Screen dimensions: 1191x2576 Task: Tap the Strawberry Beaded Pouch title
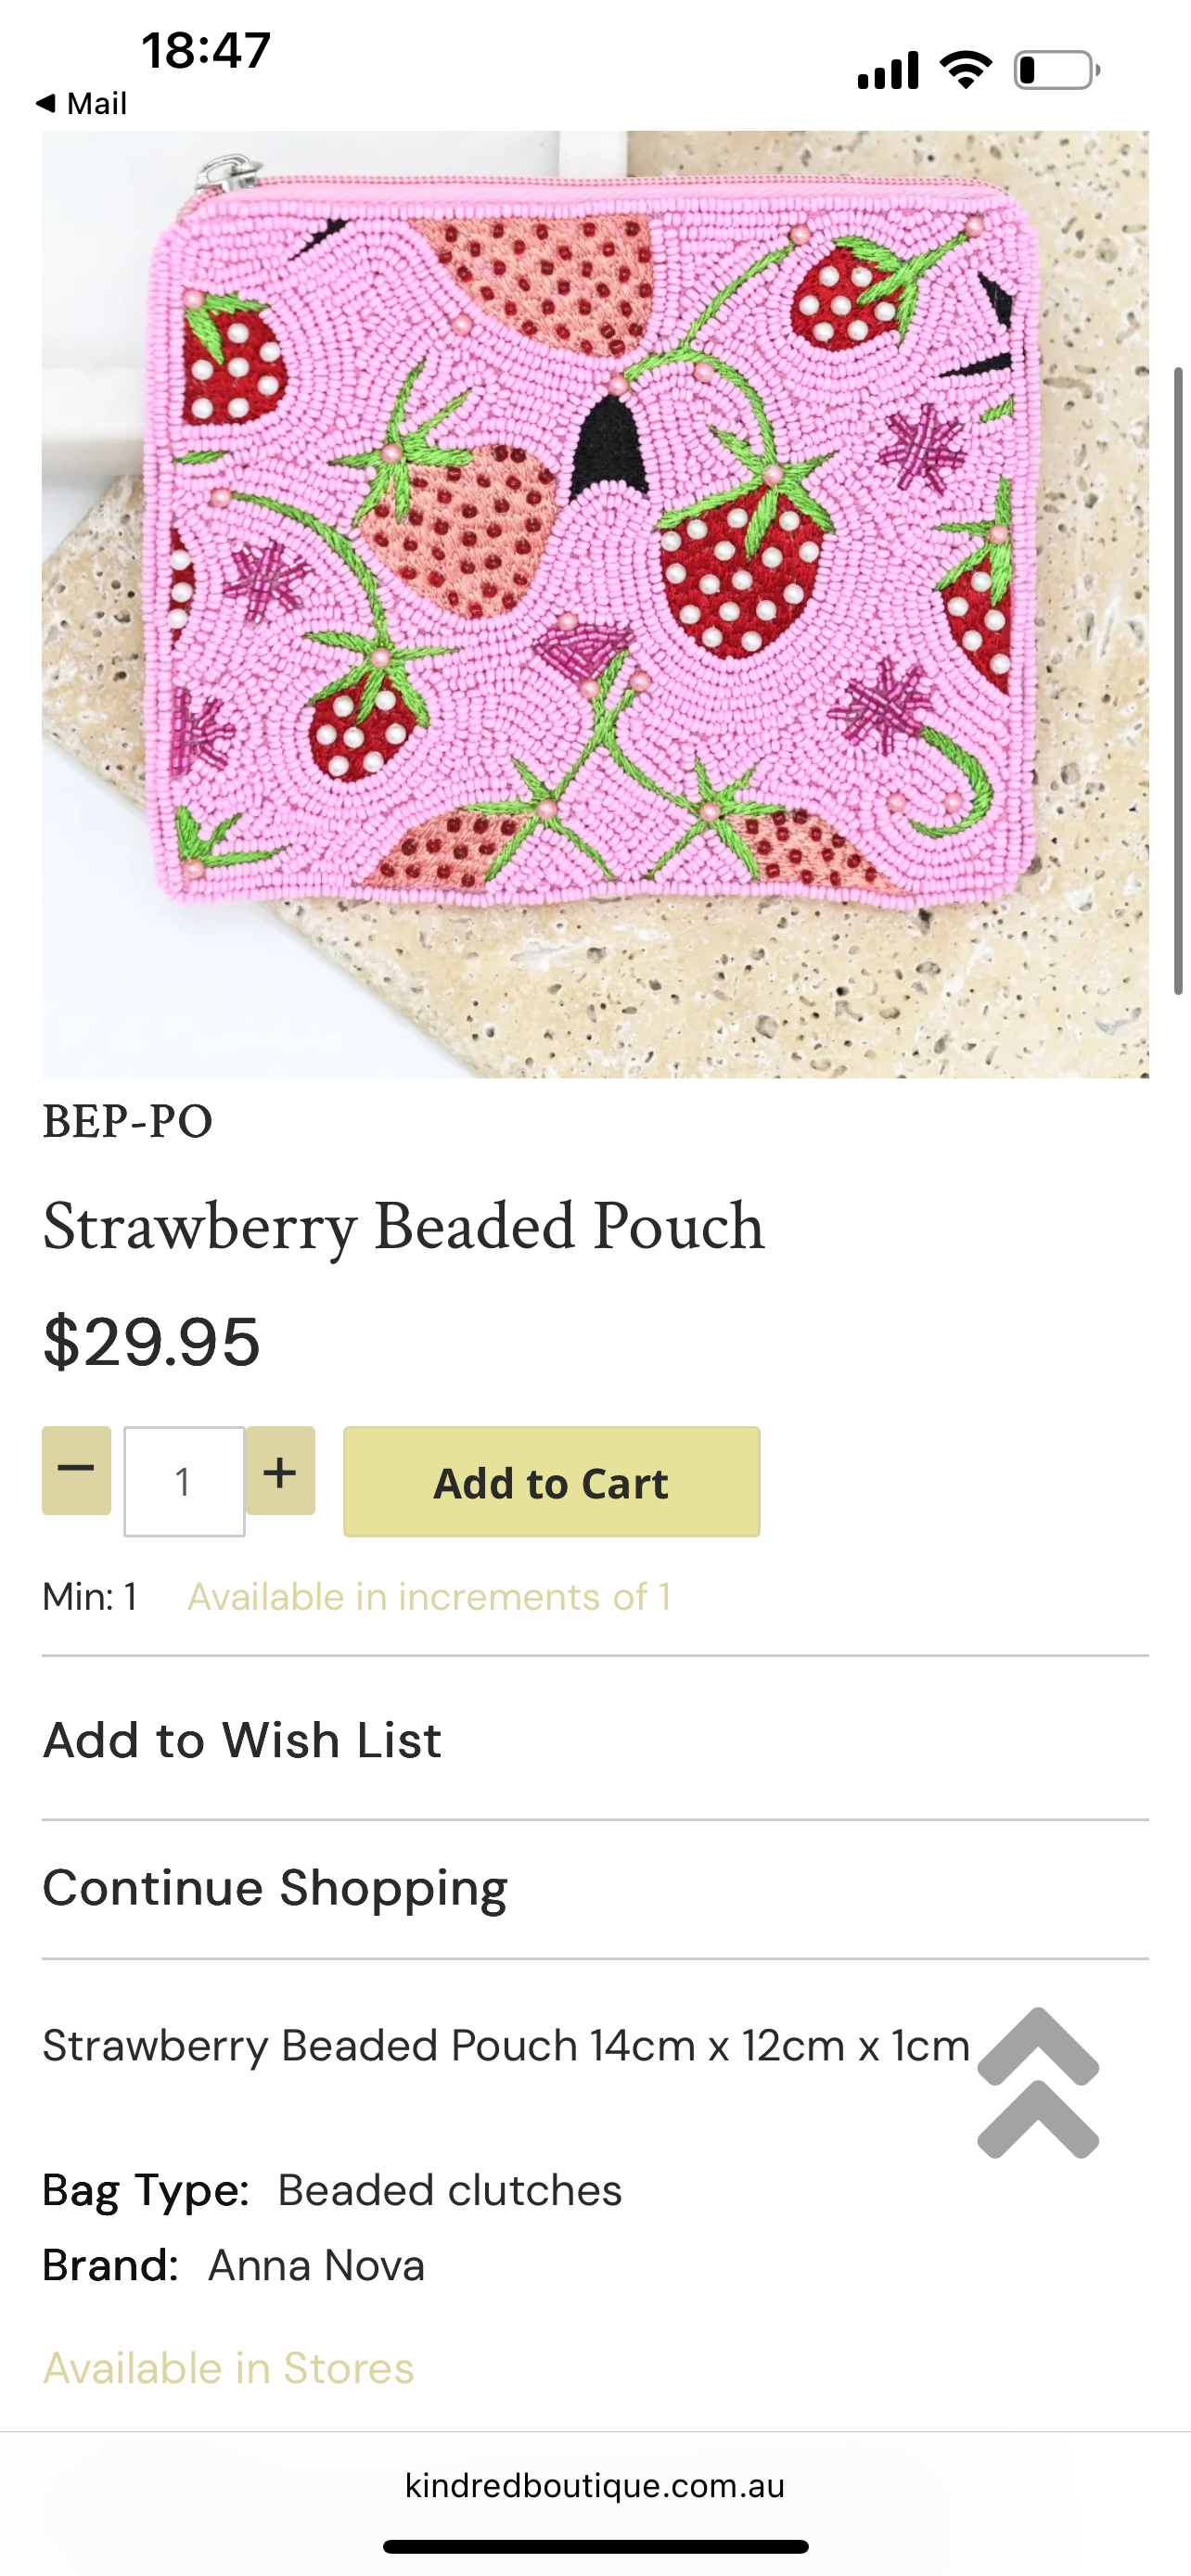click(403, 1226)
